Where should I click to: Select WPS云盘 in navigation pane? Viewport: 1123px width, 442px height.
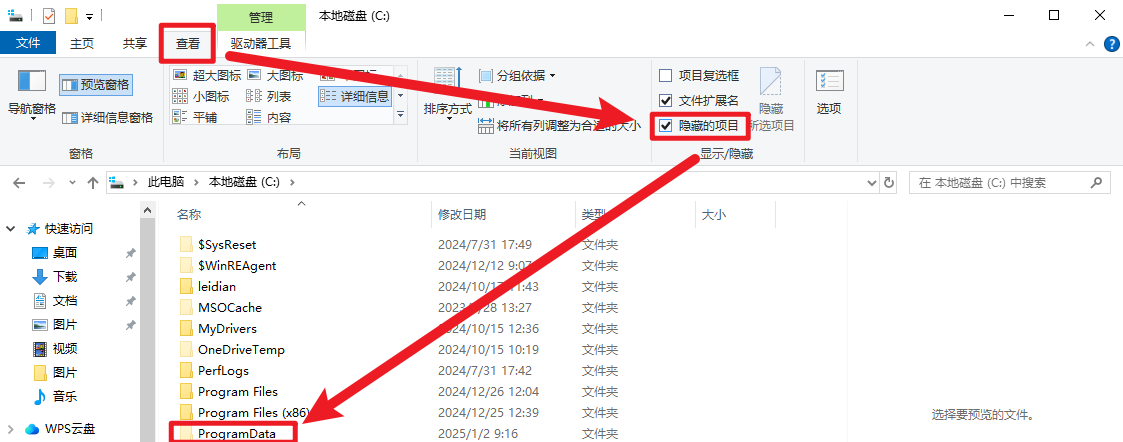pyautogui.click(x=69, y=429)
